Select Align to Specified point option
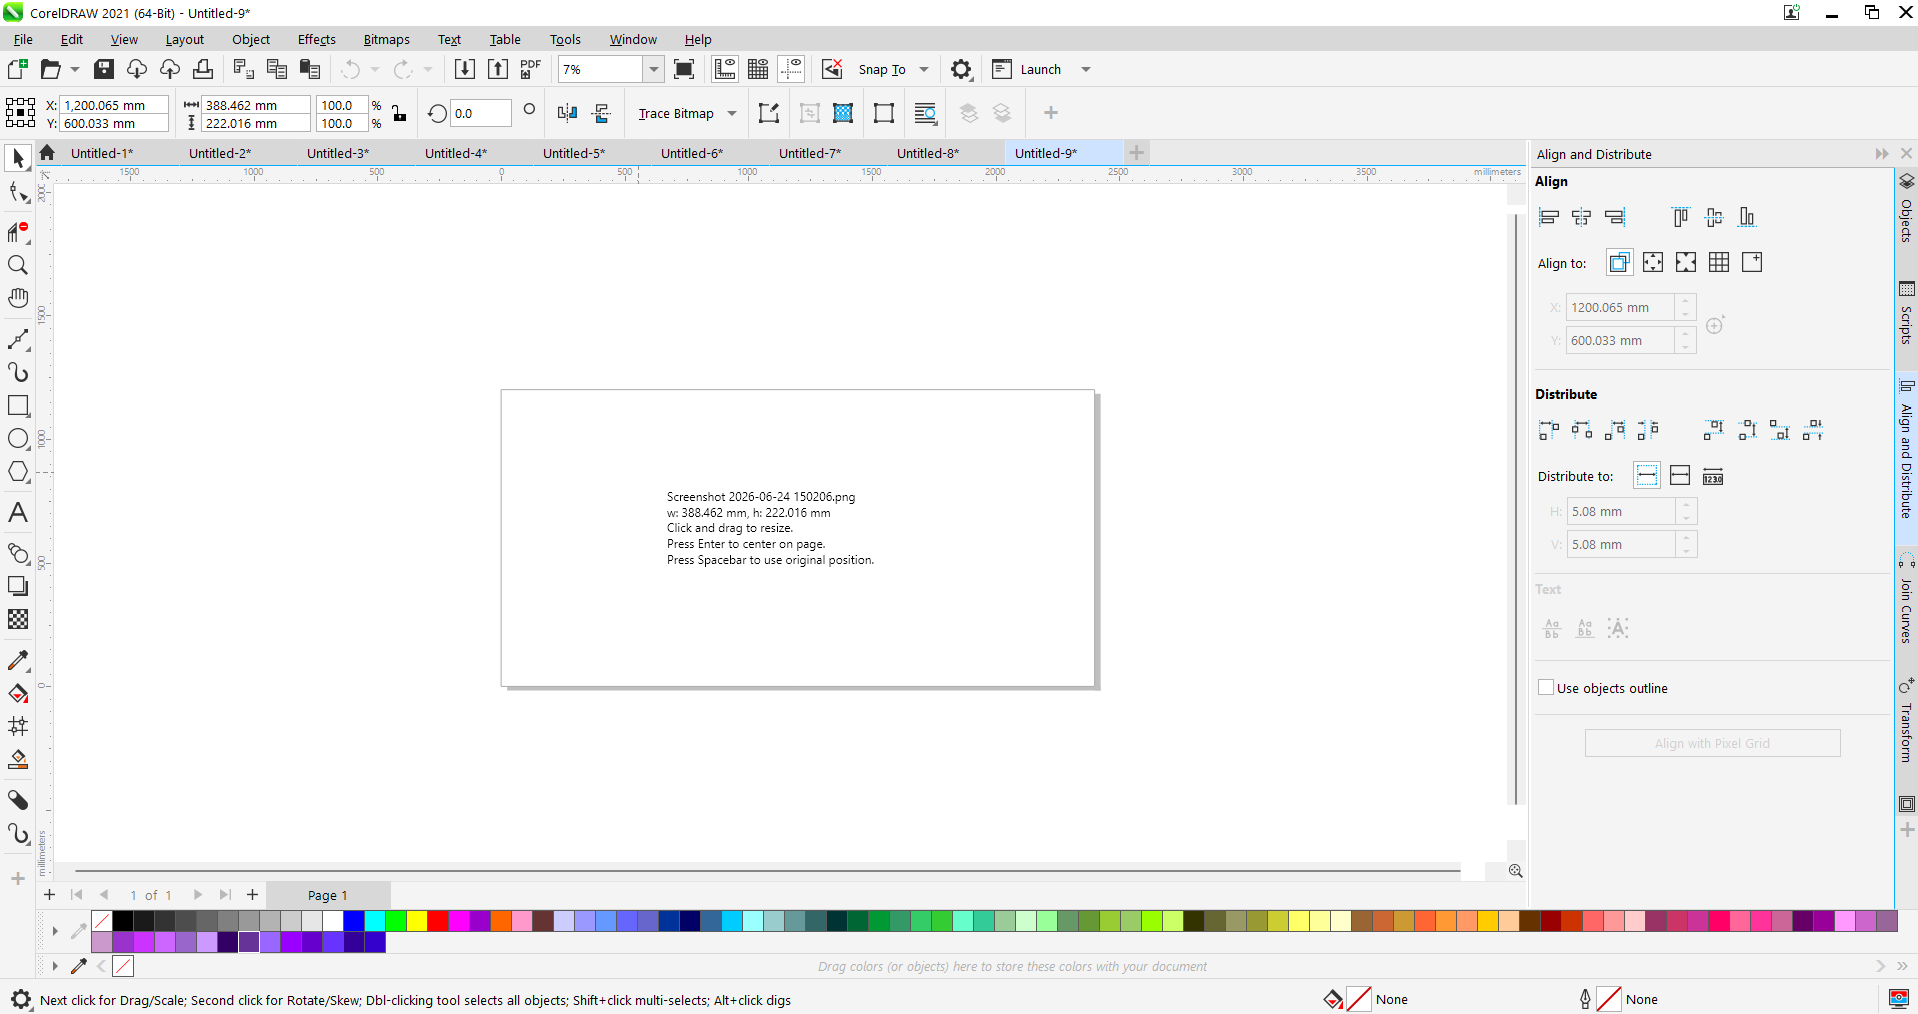 point(1752,262)
